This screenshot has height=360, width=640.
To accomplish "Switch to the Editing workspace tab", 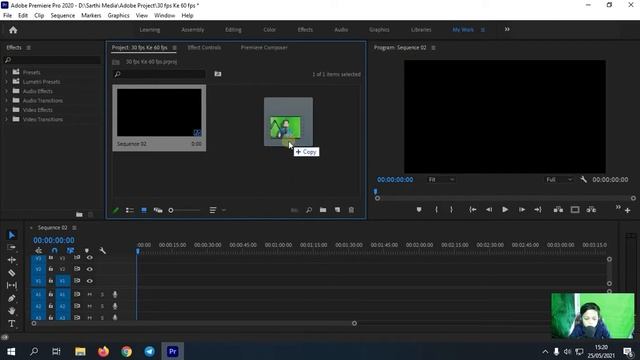I will click(x=233, y=30).
